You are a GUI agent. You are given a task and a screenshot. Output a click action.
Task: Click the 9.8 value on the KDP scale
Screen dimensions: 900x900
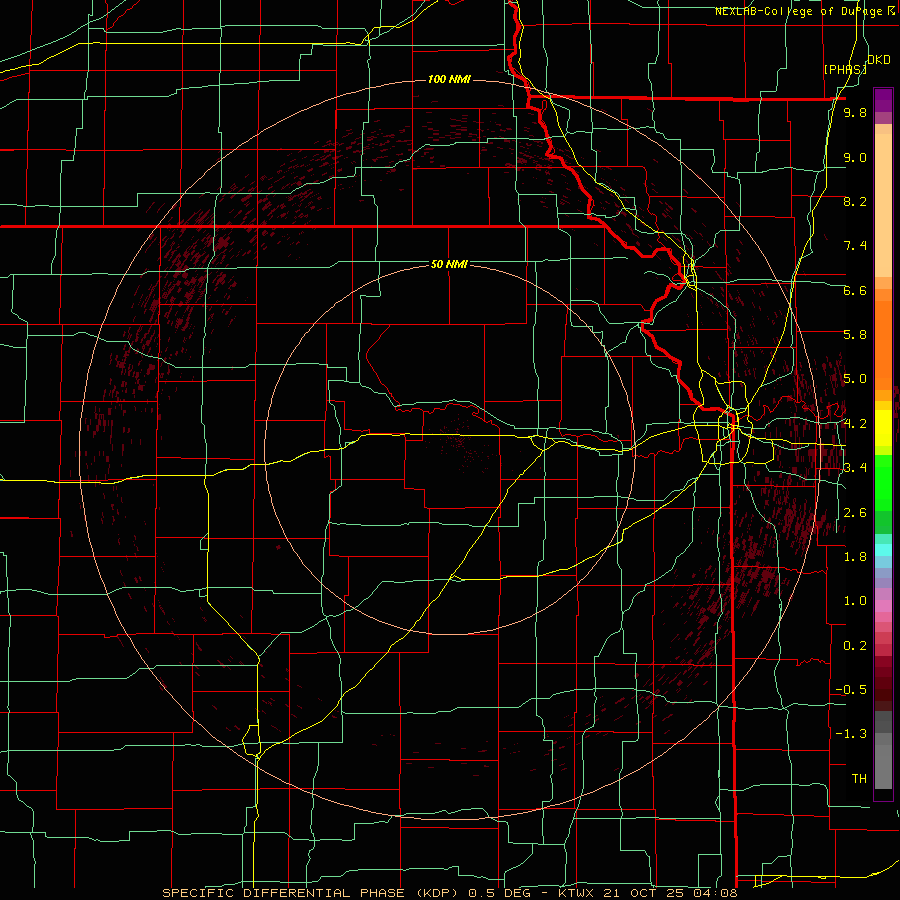click(x=855, y=113)
